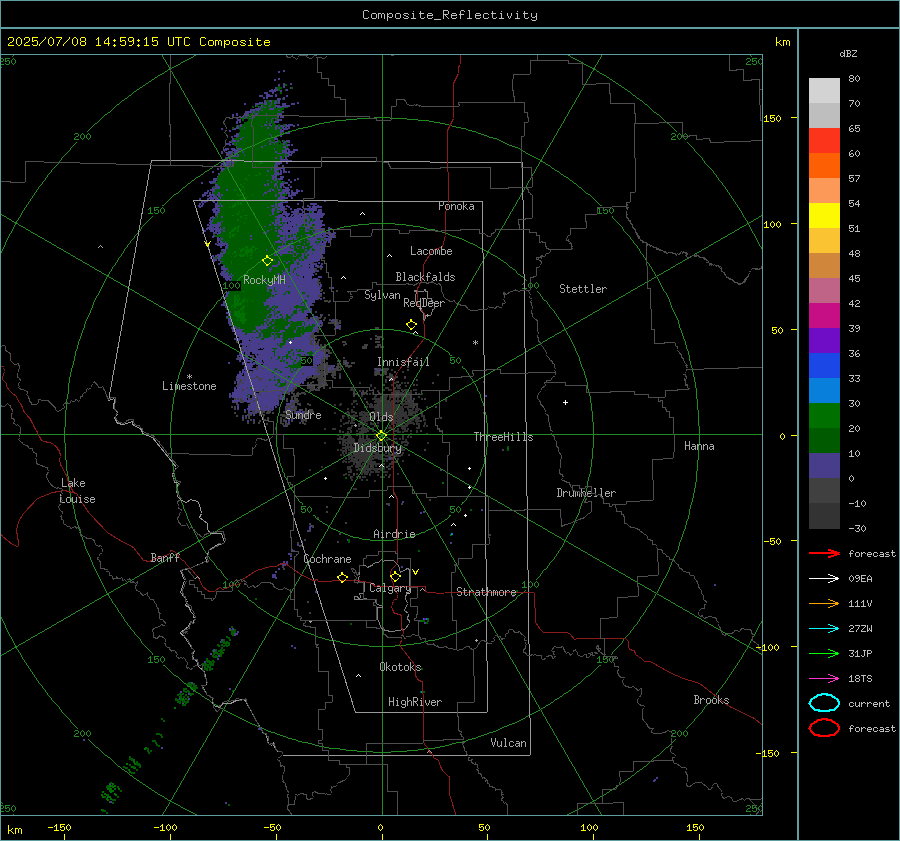The image size is (900, 841).
Task: Pick the red 60-65 dBZ color swatch
Action: [824, 141]
